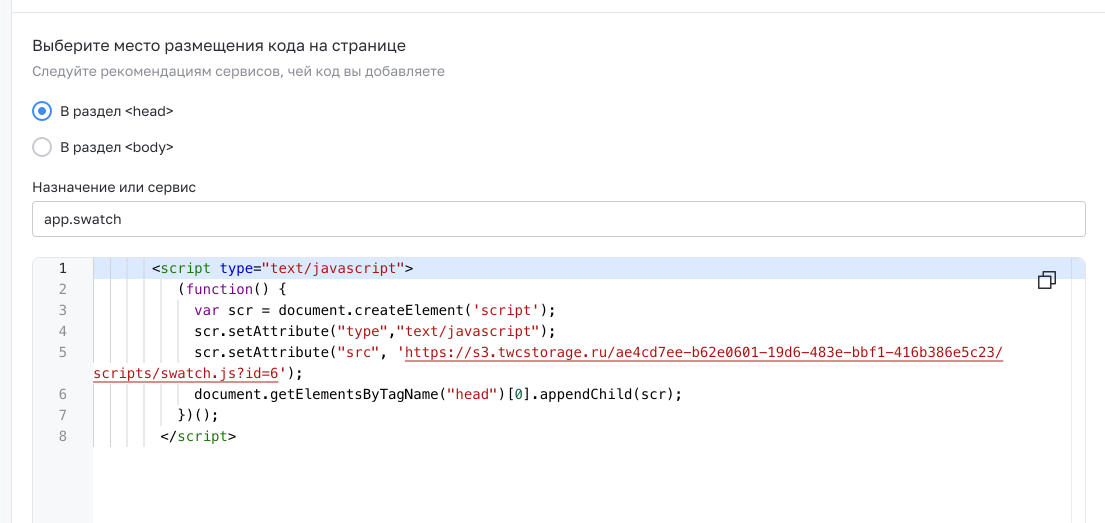Image resolution: width=1105 pixels, height=523 pixels.
Task: Click line number 5 in the gutter
Action: click(62, 352)
